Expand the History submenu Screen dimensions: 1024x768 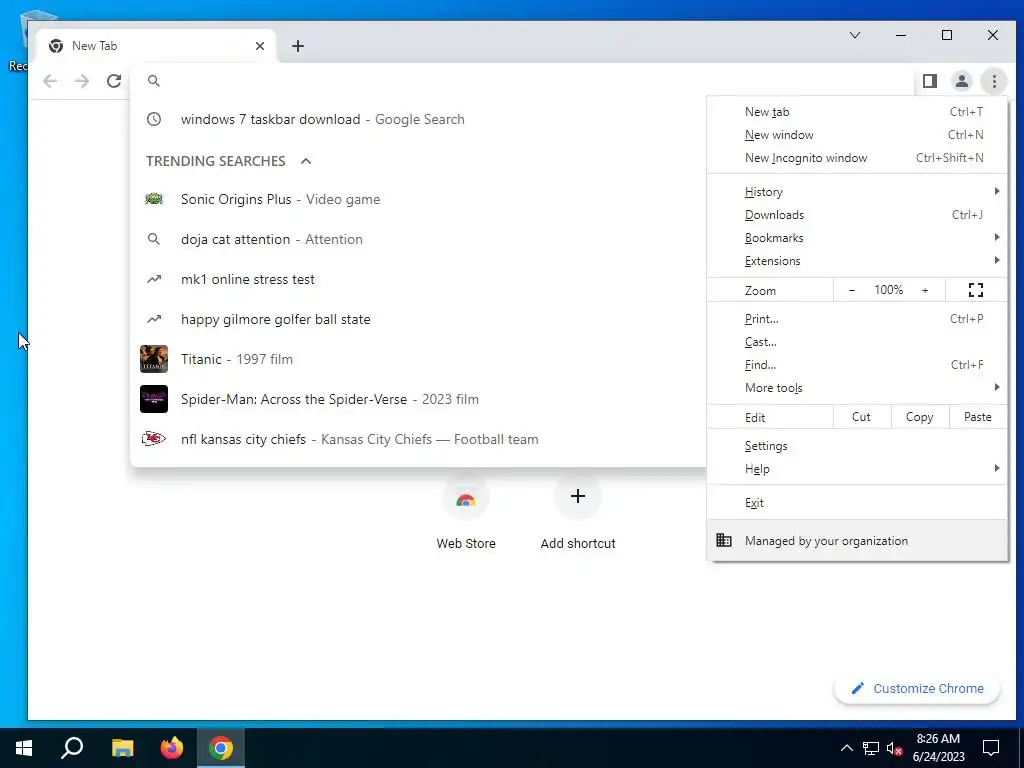click(857, 192)
